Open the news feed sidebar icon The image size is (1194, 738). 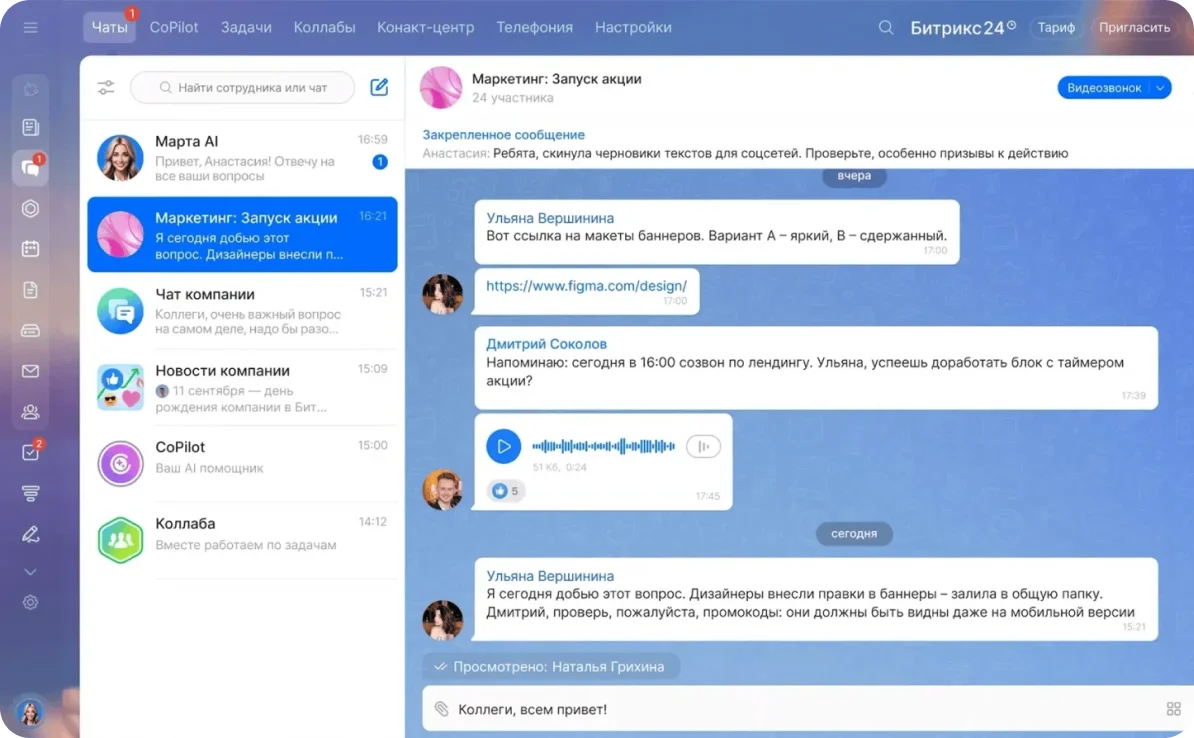(x=30, y=127)
